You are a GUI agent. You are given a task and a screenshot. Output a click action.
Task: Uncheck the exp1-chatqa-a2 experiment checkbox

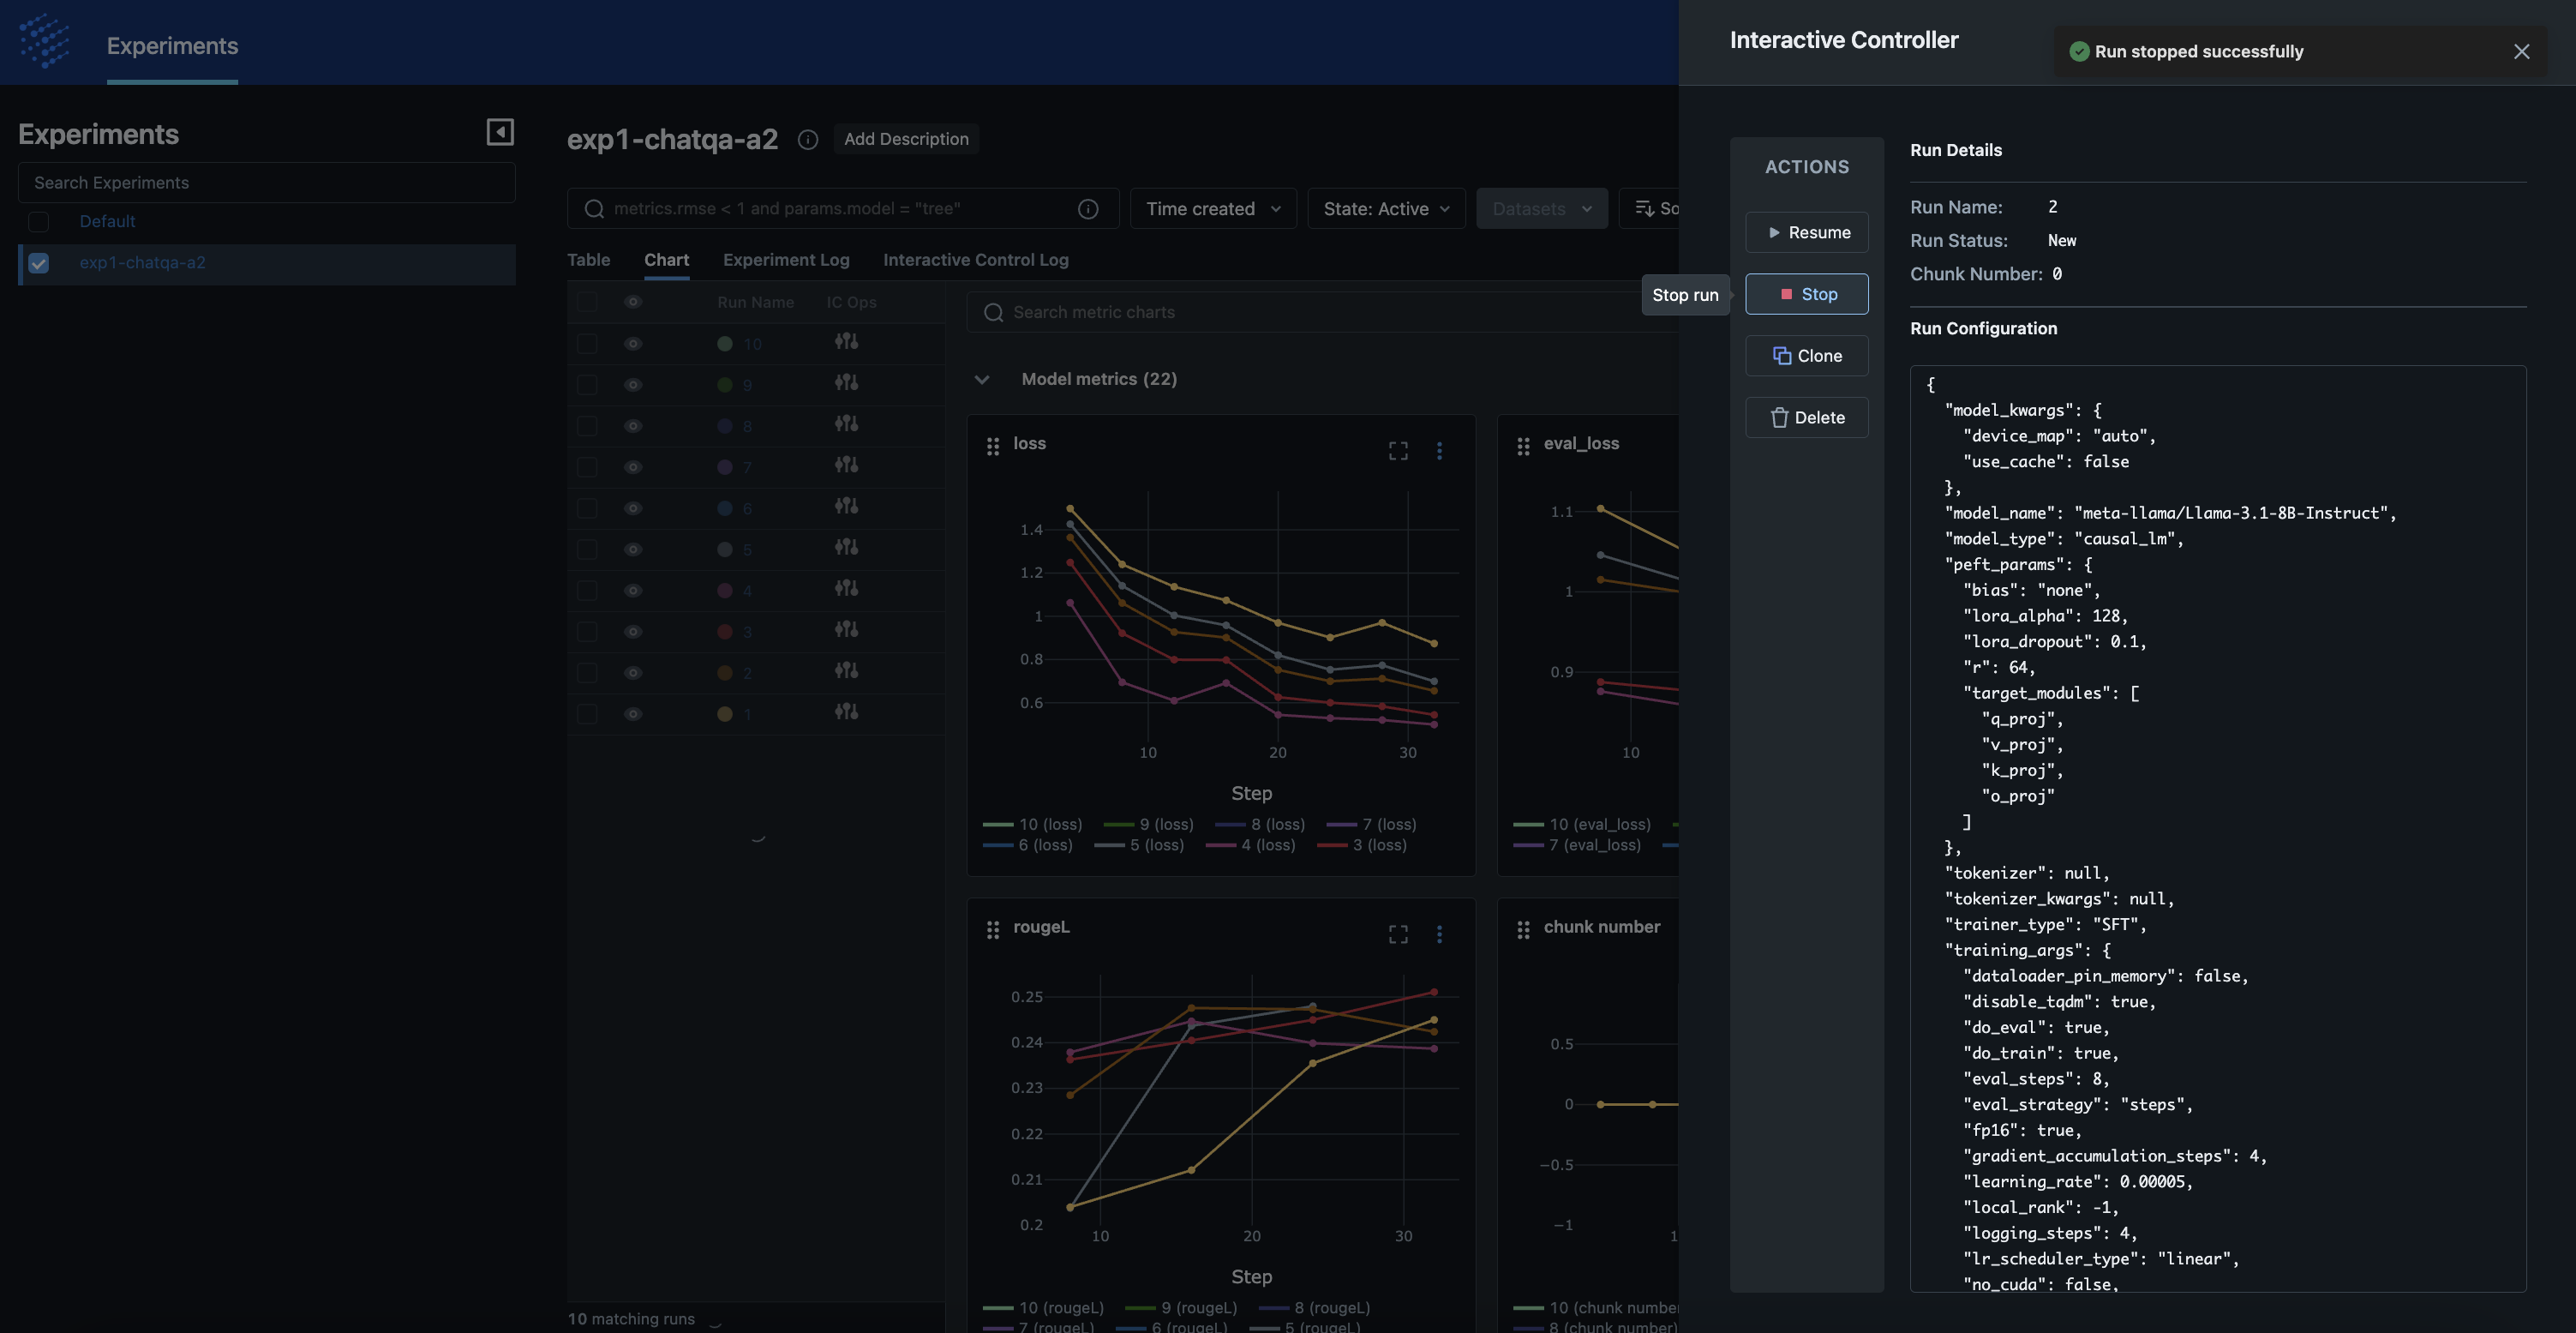pyautogui.click(x=39, y=263)
